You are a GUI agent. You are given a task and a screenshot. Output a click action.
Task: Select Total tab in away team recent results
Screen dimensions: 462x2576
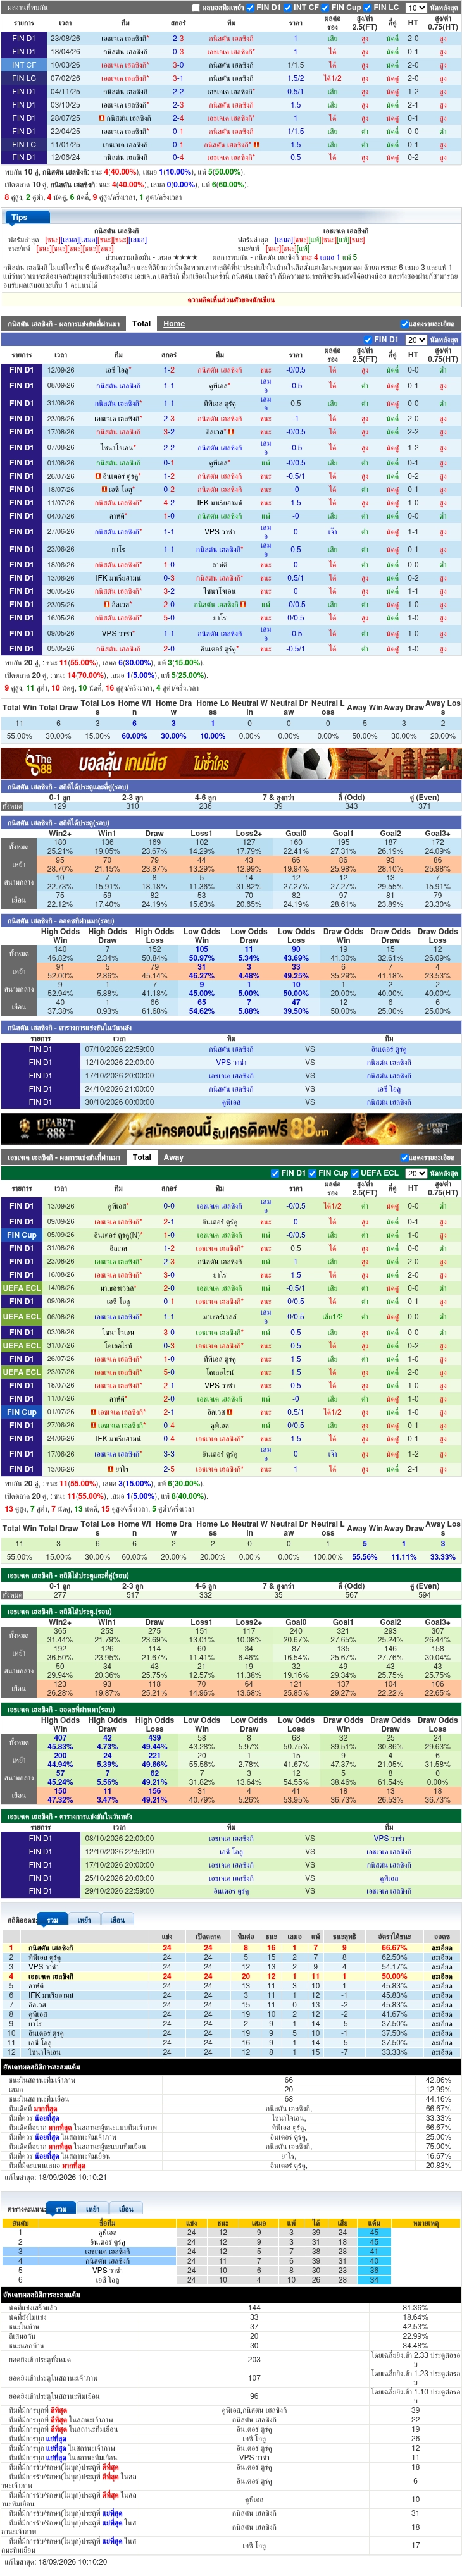pos(142,1157)
